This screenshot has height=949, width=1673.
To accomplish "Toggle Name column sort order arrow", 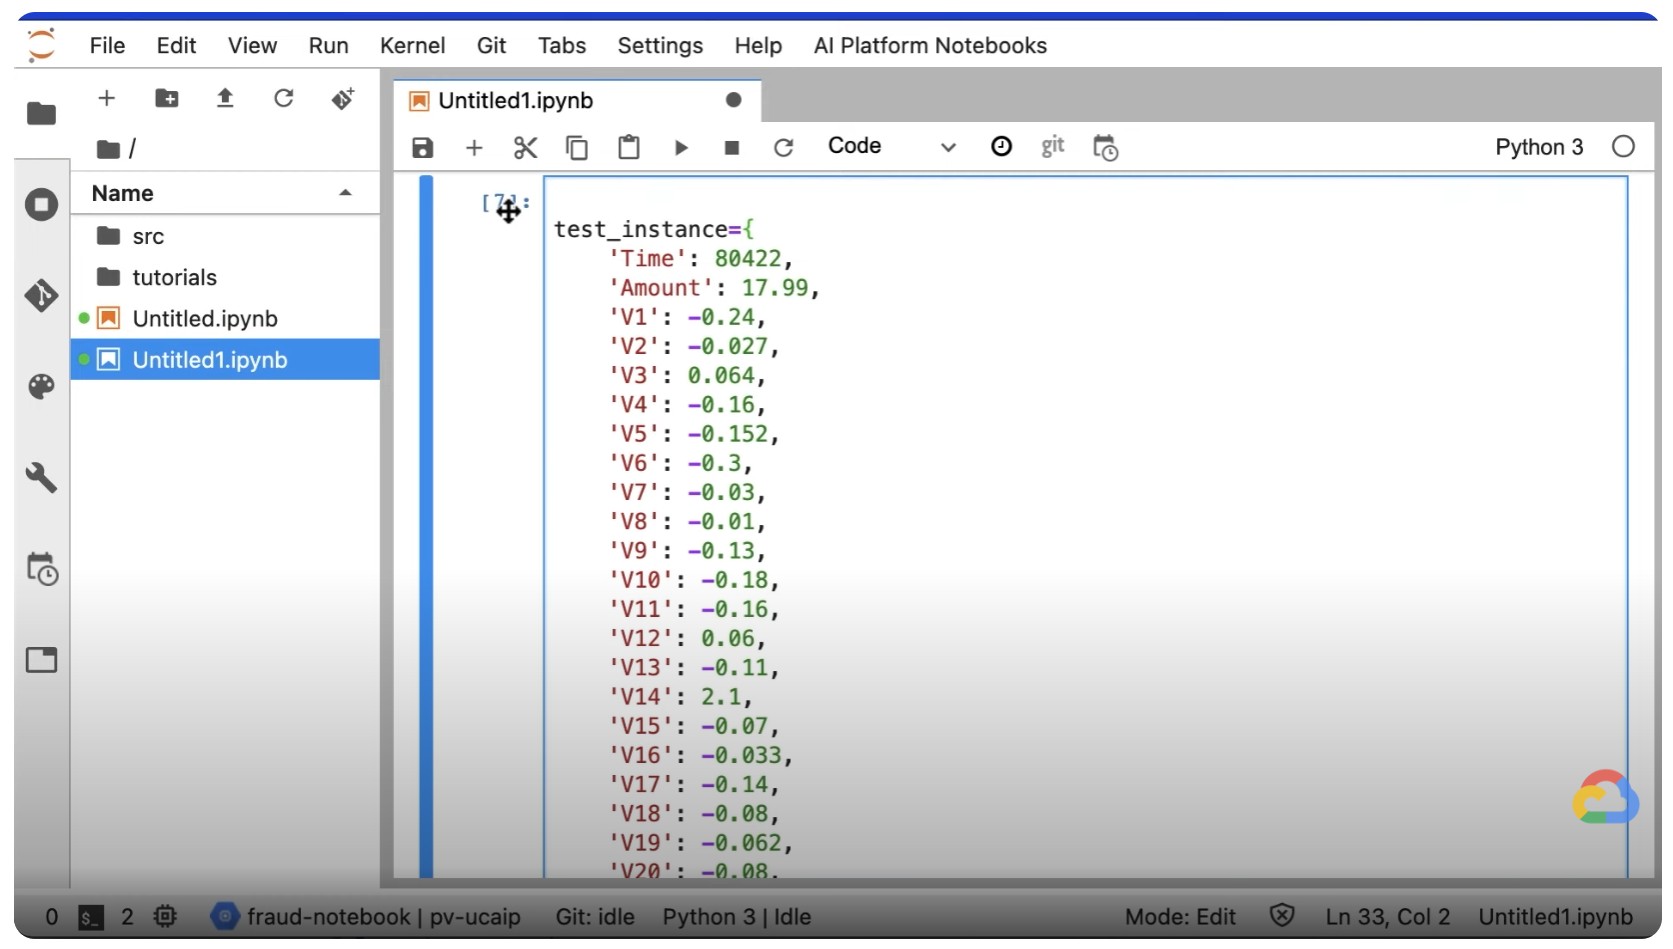I will pos(346,193).
